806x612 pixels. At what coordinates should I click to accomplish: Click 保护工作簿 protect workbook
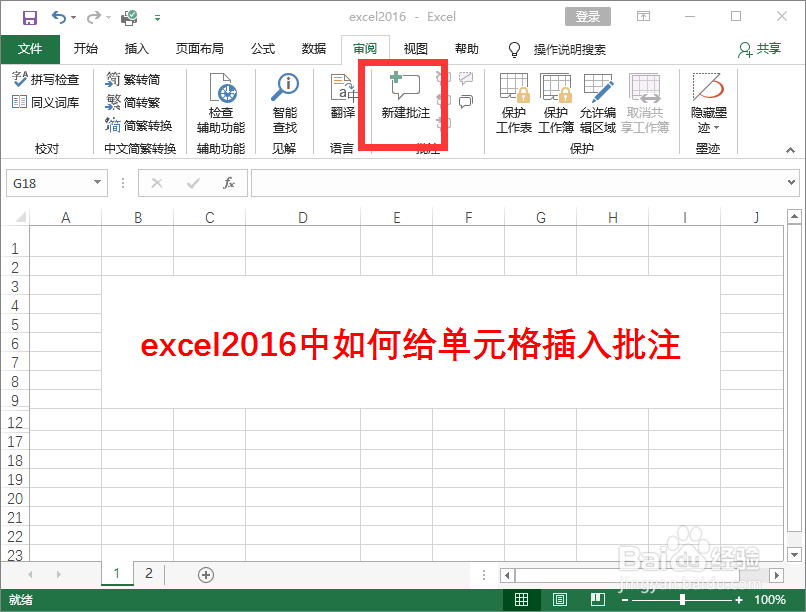click(556, 103)
